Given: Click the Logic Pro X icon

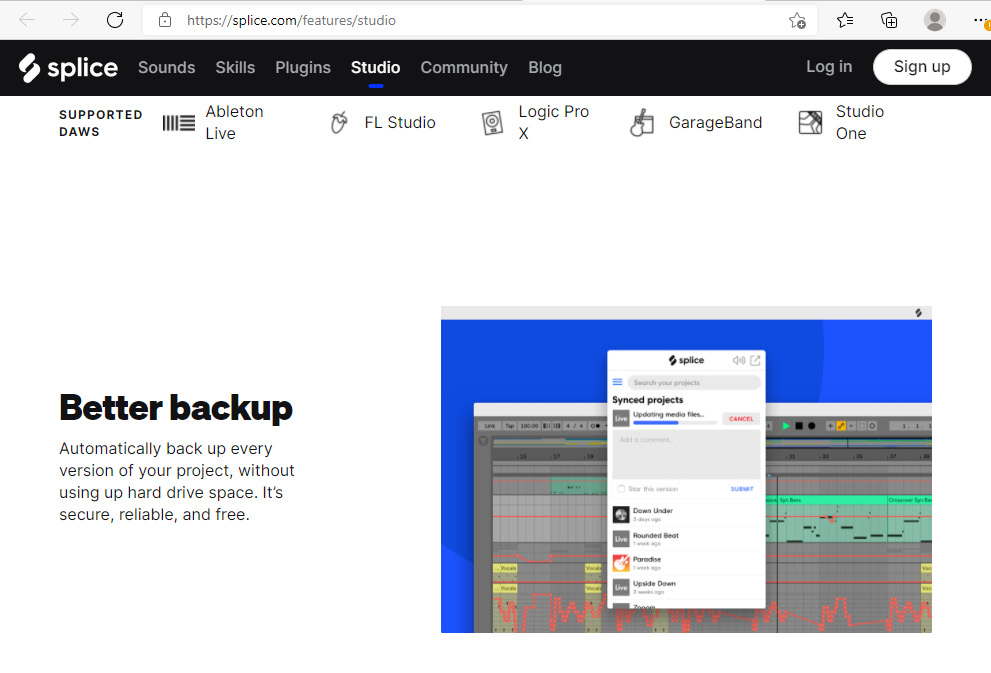Looking at the screenshot, I should (492, 123).
